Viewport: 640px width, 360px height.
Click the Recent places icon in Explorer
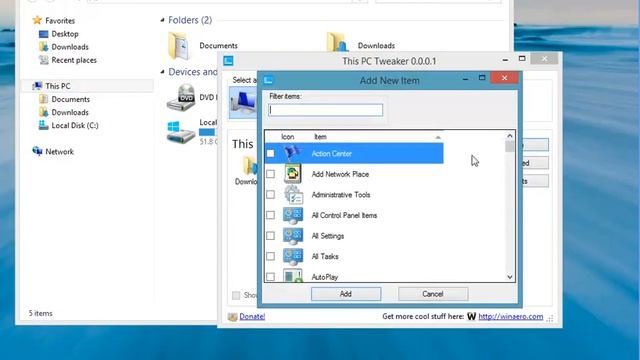[43, 60]
